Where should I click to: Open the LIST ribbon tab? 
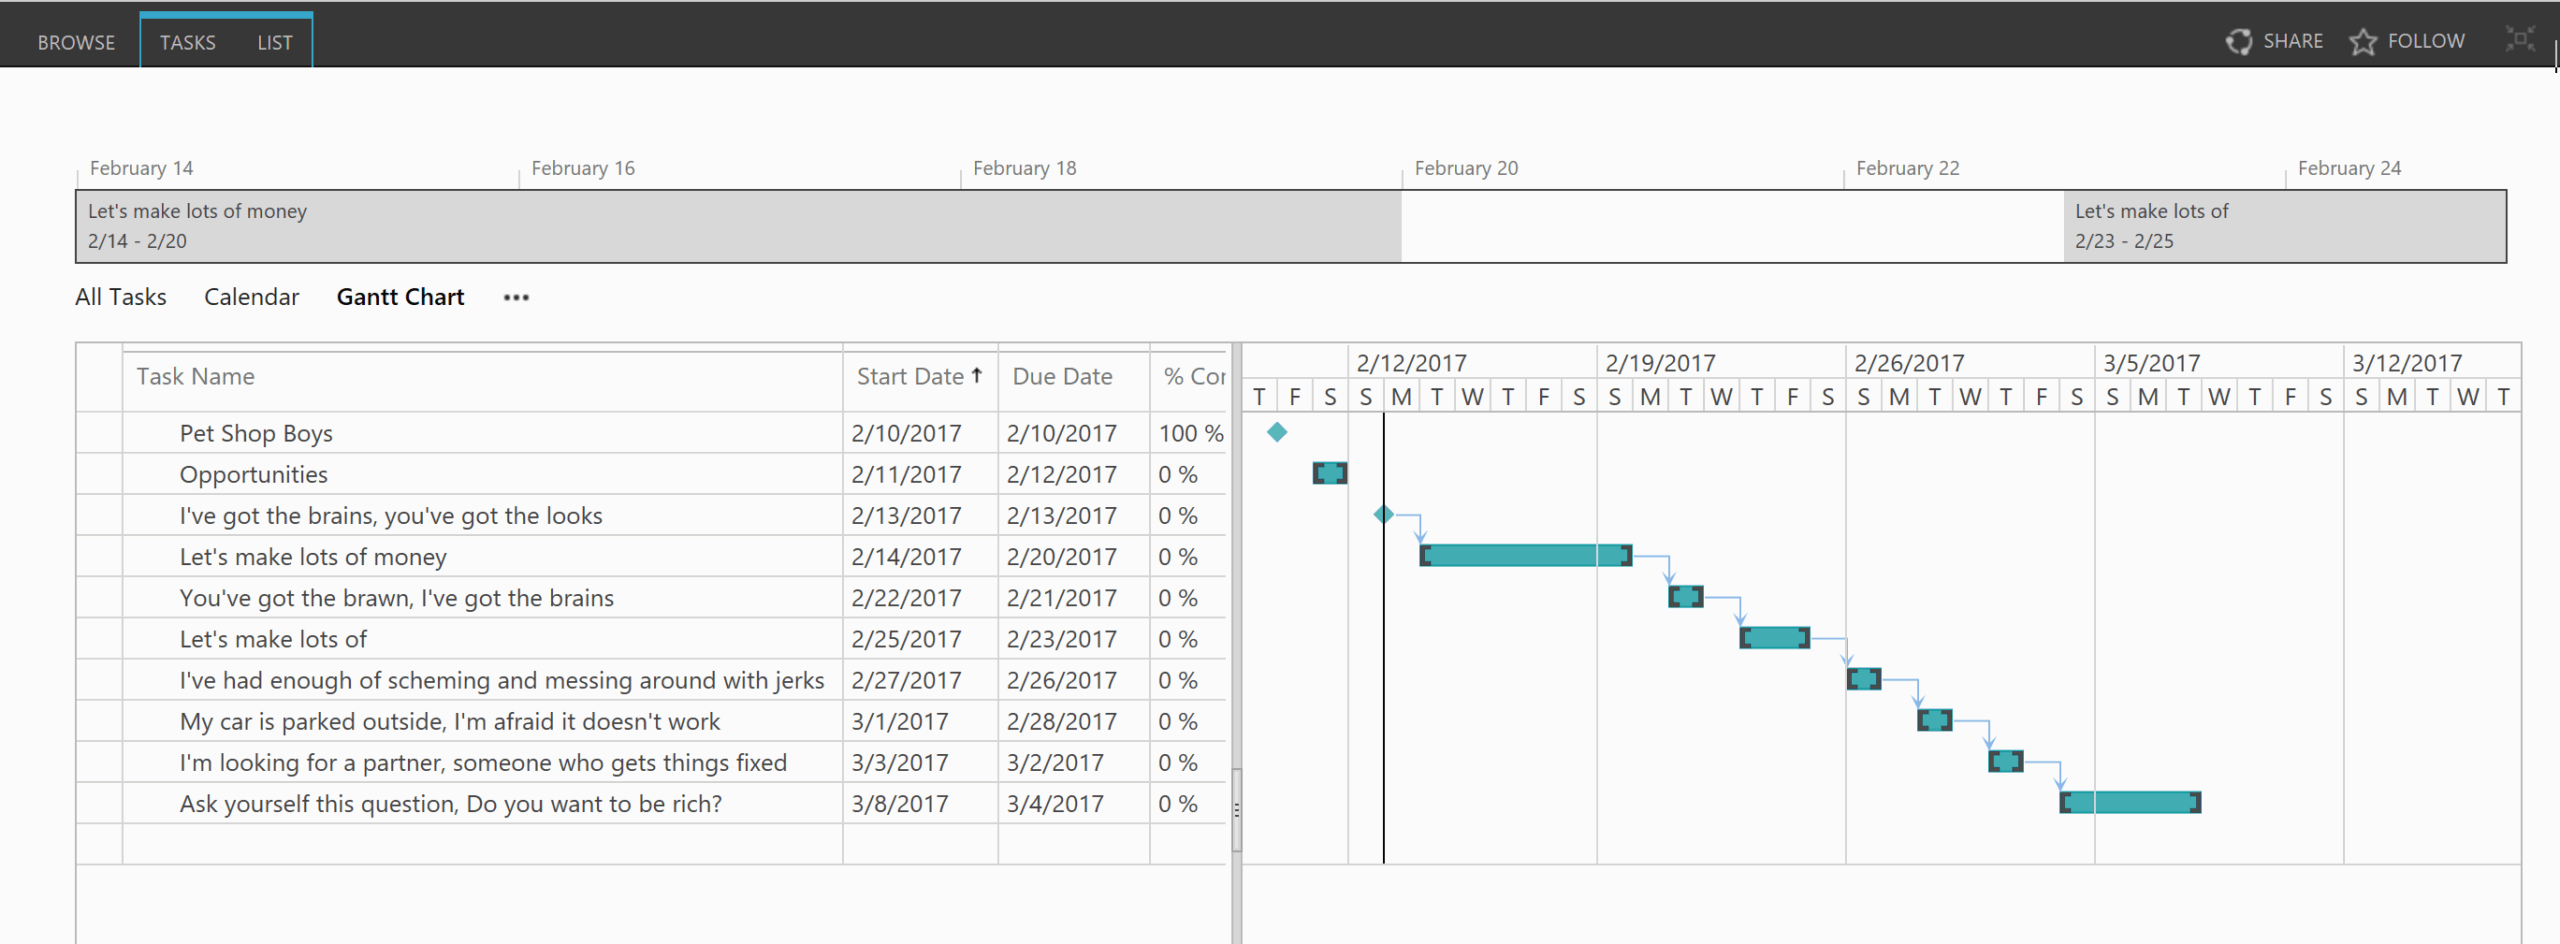click(x=274, y=42)
